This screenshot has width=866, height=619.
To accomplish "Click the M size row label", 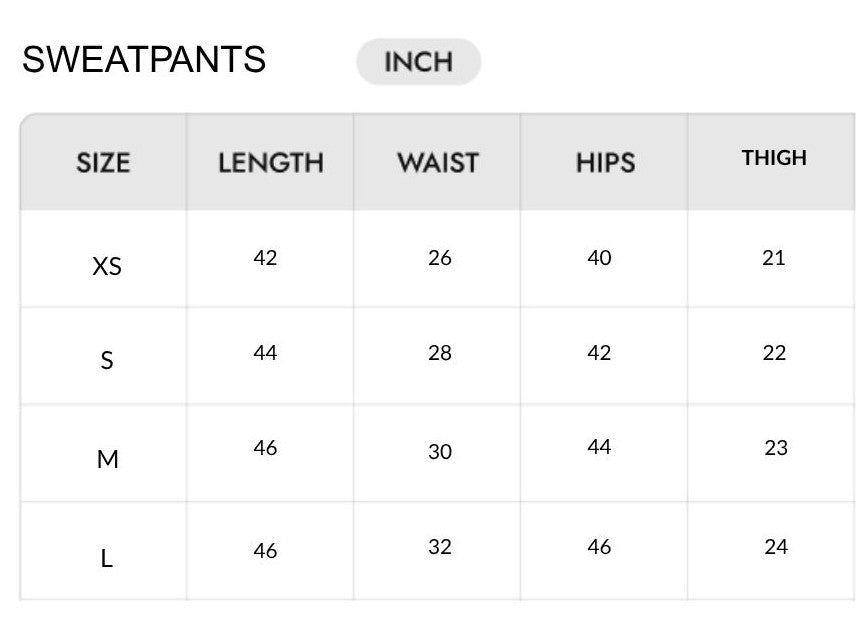I will coord(107,459).
